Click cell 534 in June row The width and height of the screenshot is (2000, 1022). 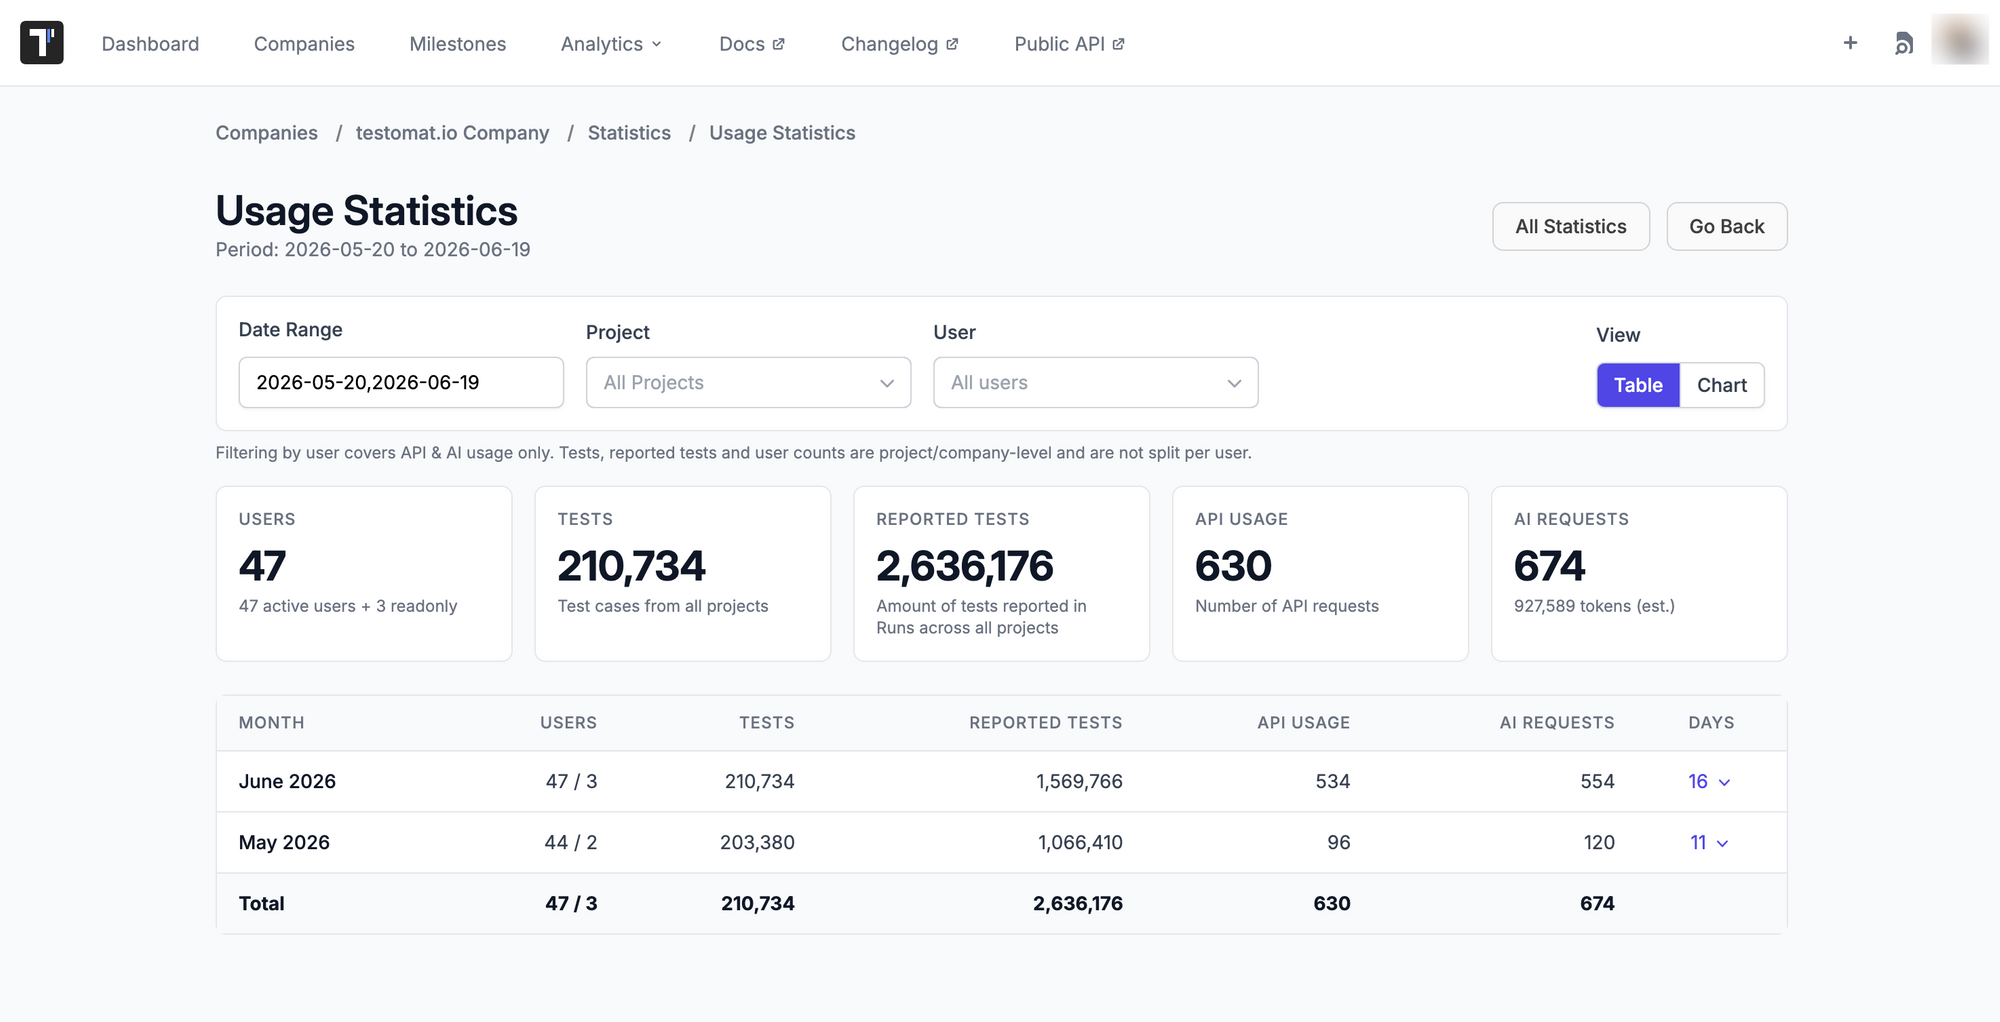tap(1333, 782)
